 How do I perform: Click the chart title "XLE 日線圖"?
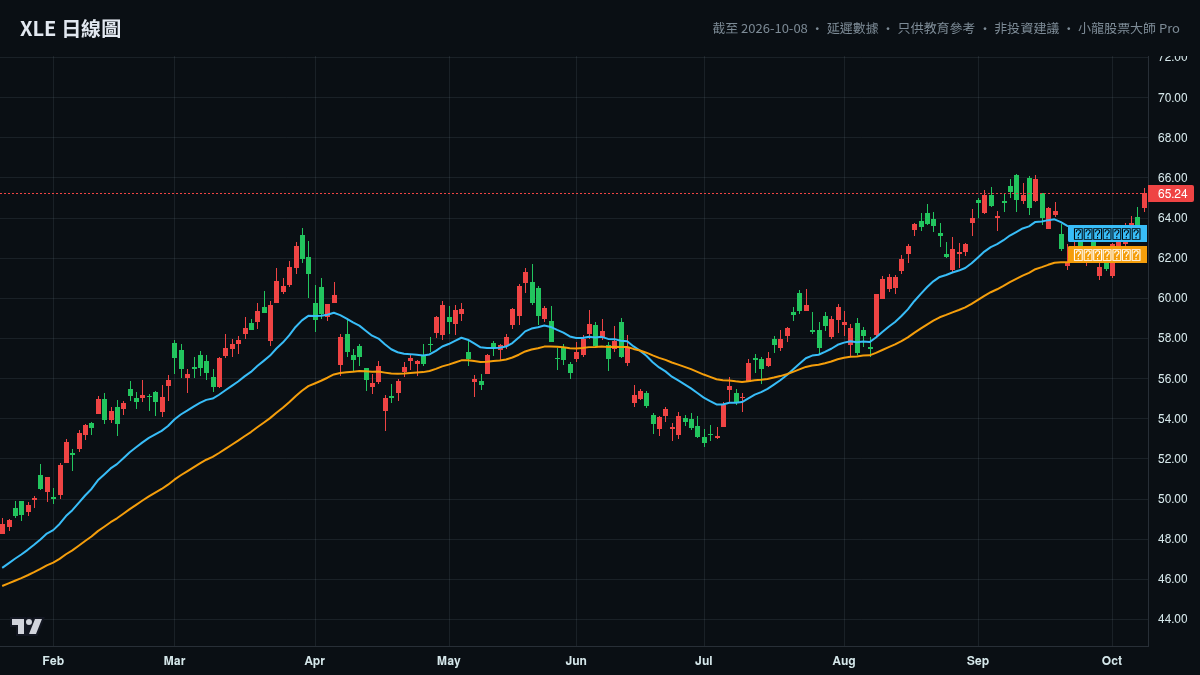[x=70, y=29]
